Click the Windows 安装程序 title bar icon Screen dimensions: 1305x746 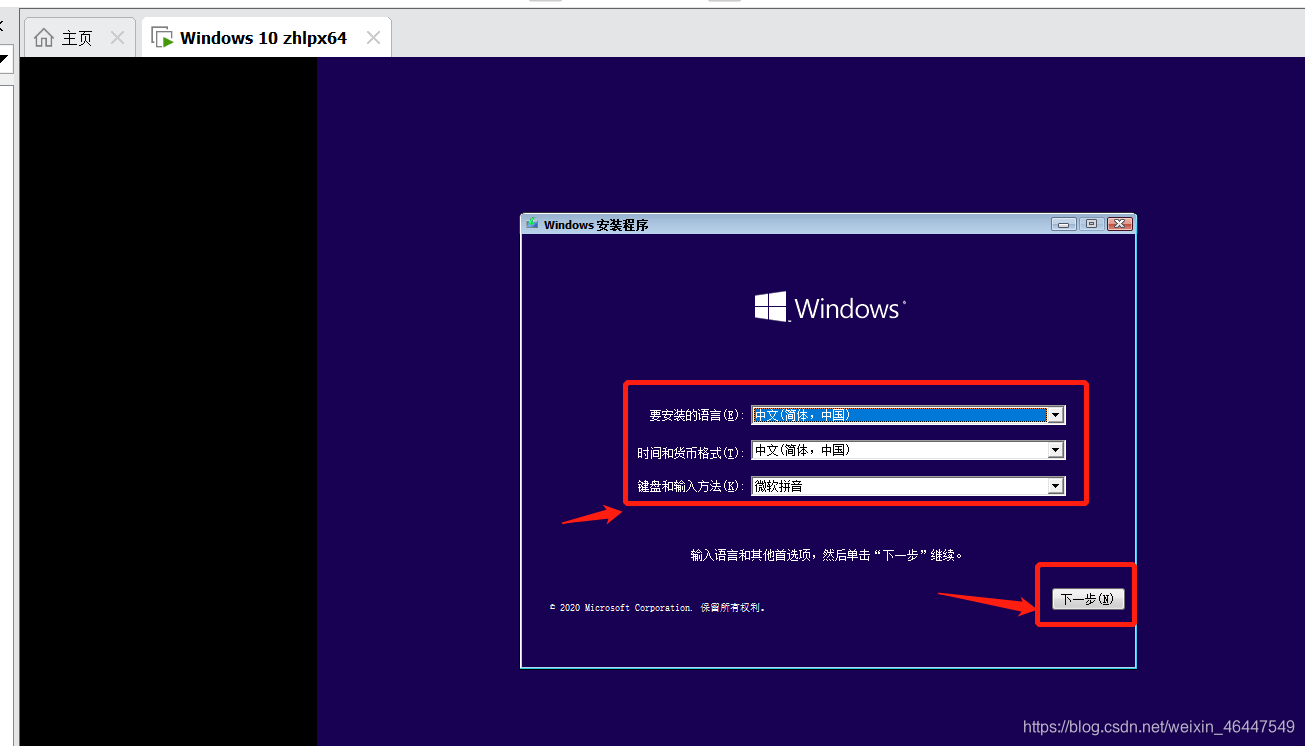pyautogui.click(x=531, y=224)
